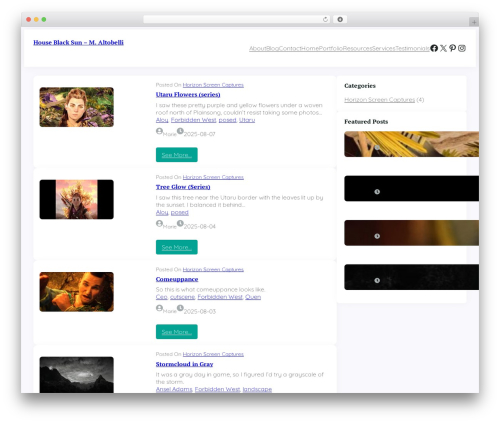Click Horizon Screen Captures above Utaru Flowers
Viewport: 500px width, 423px height.
click(213, 85)
